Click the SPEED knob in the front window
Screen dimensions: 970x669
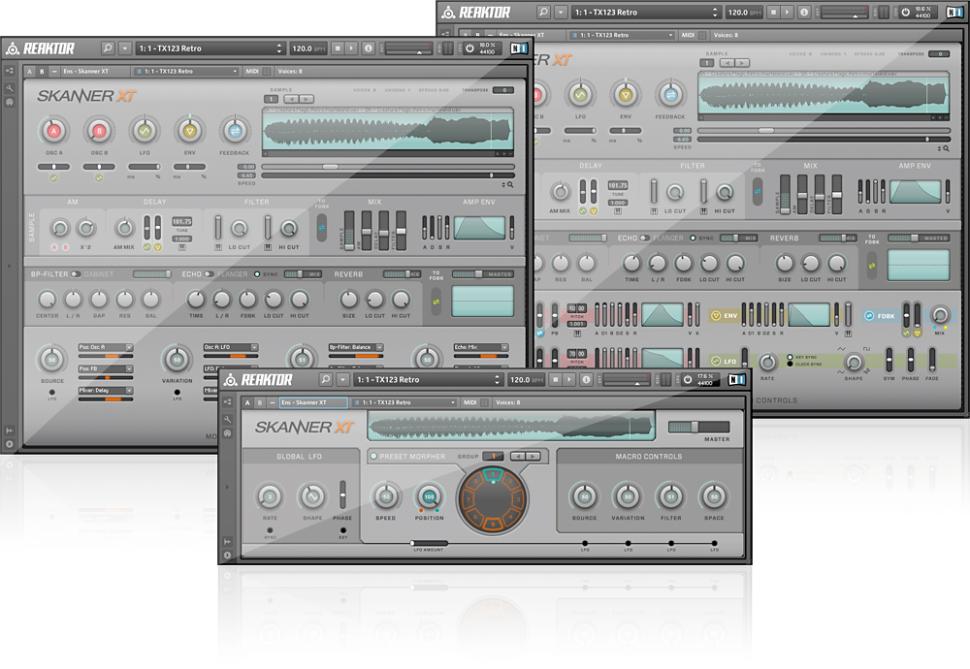[x=385, y=496]
